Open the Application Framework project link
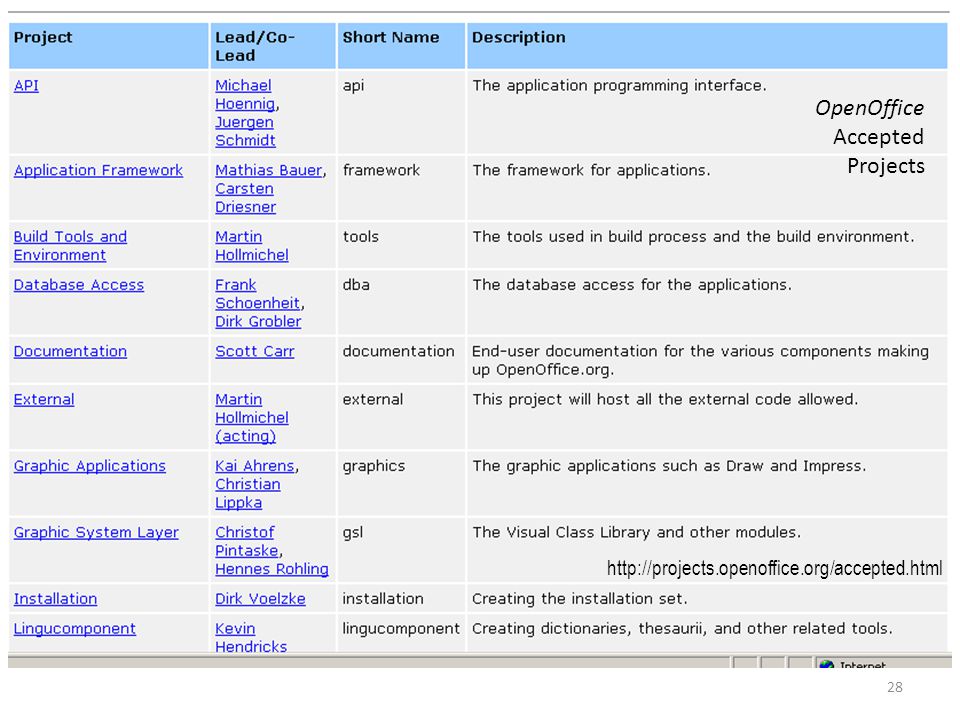The height and width of the screenshot is (720, 960). point(98,170)
